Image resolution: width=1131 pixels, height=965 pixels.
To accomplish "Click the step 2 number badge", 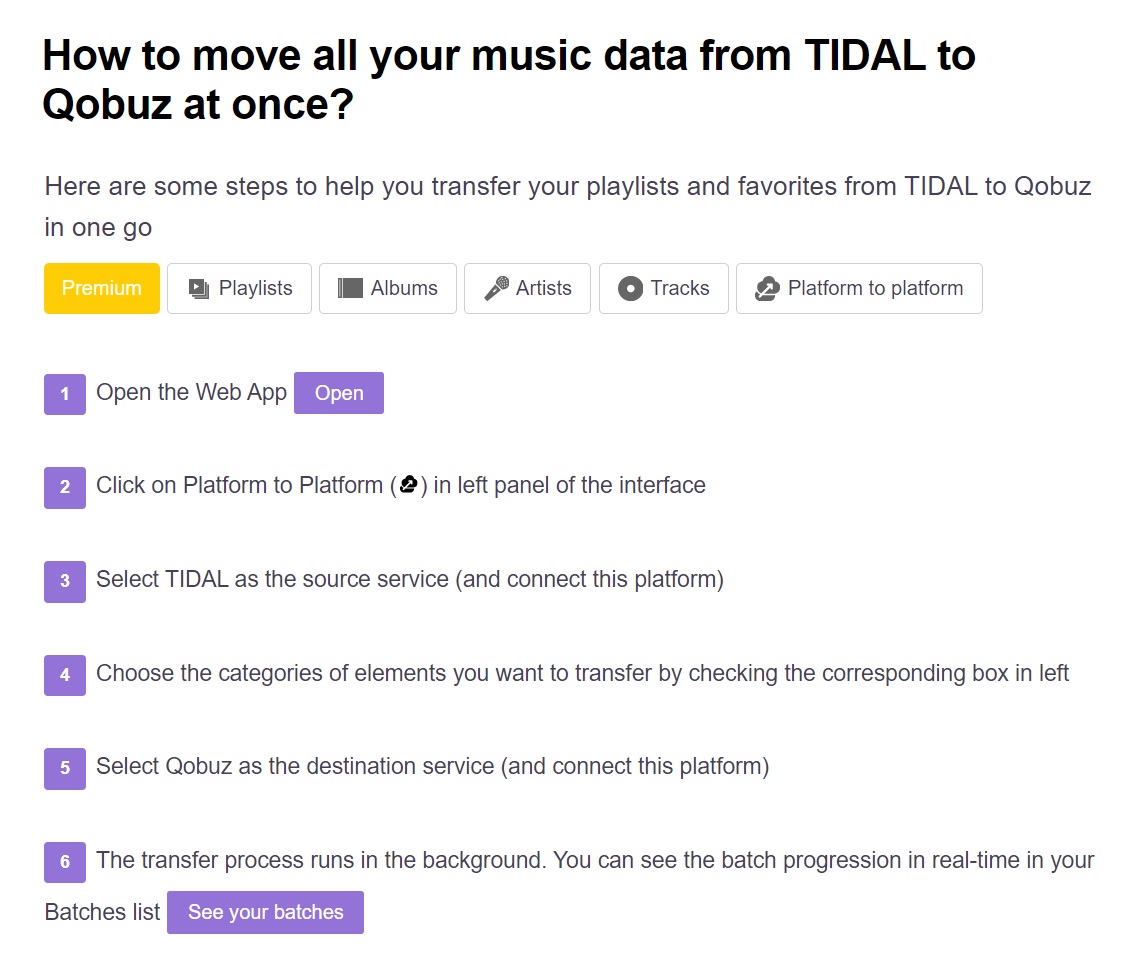I will click(x=65, y=487).
